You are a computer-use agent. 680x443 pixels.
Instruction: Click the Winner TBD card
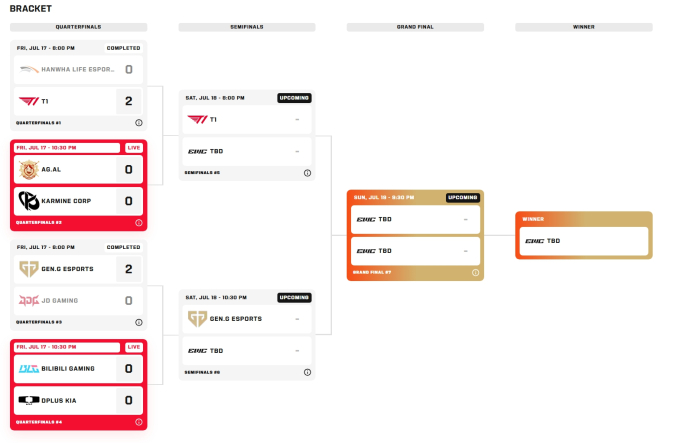(x=584, y=241)
